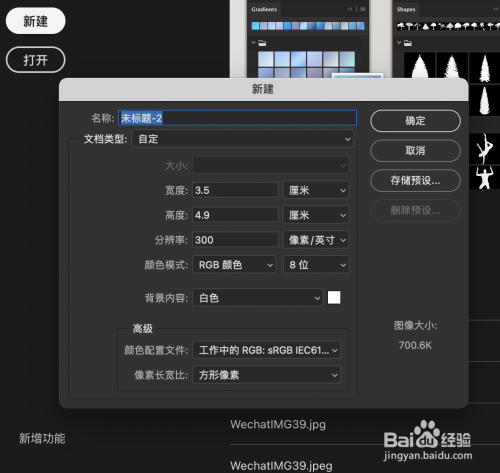Click the 高度 input field showing 4.9
The width and height of the screenshot is (500, 473).
point(235,215)
